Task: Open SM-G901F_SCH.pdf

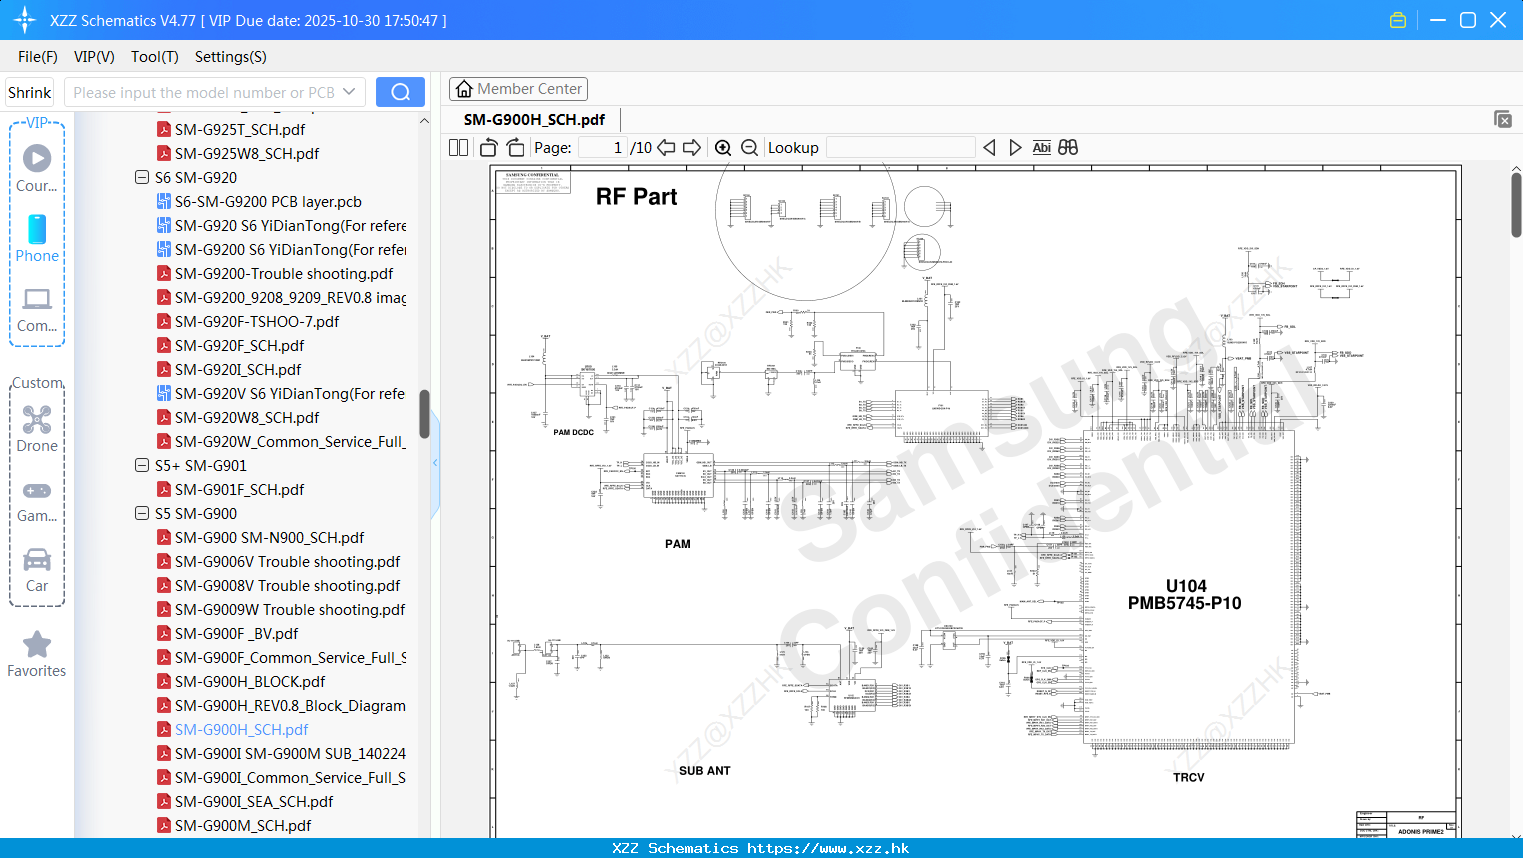Action: click(x=230, y=489)
